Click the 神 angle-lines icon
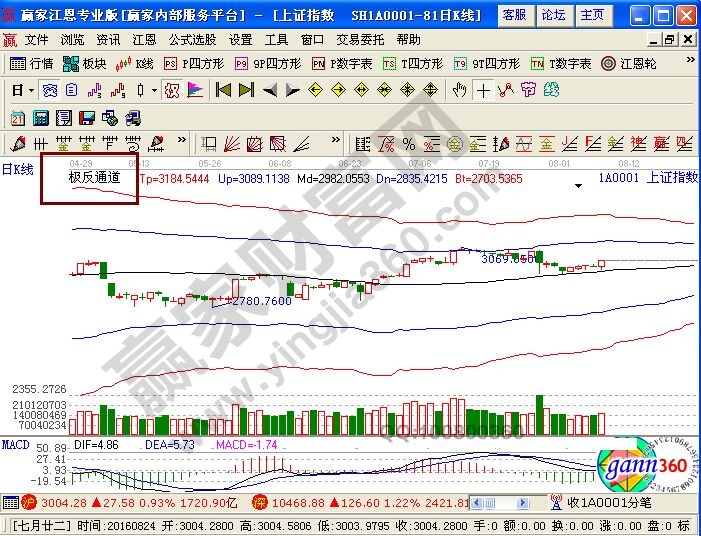 638,144
